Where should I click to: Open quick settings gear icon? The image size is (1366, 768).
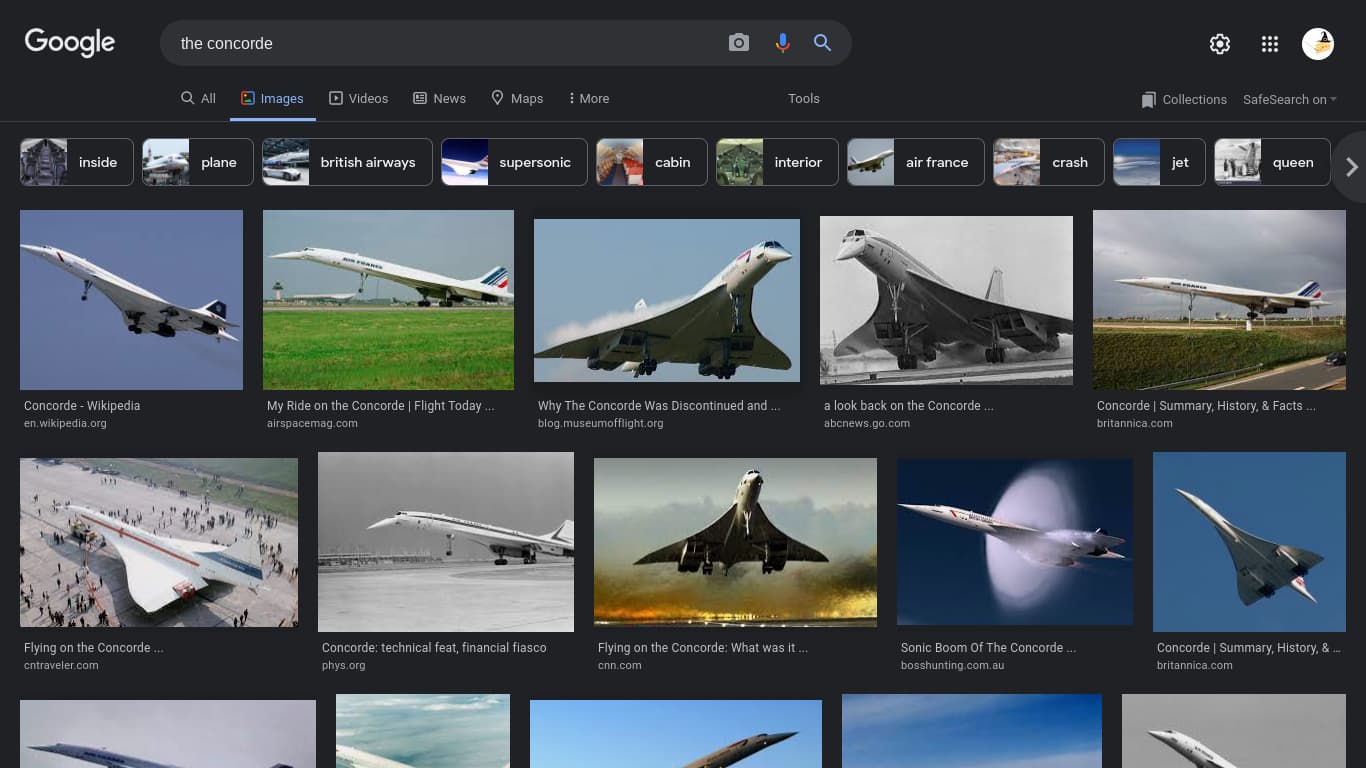tap(1219, 44)
